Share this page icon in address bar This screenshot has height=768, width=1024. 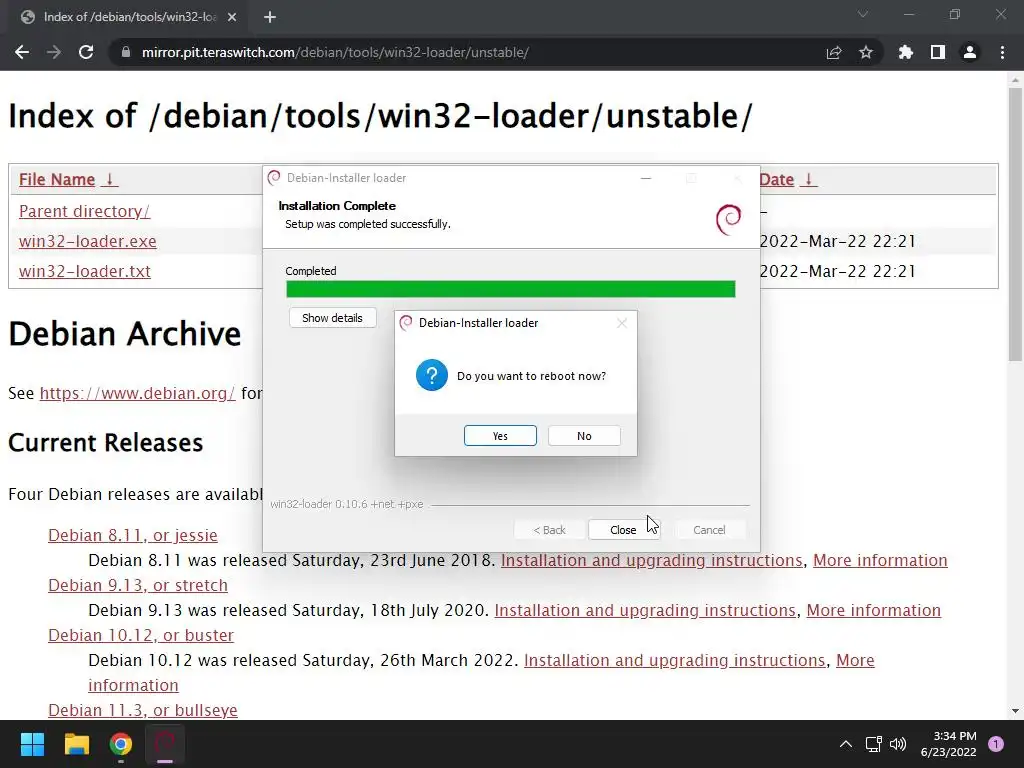tap(834, 52)
